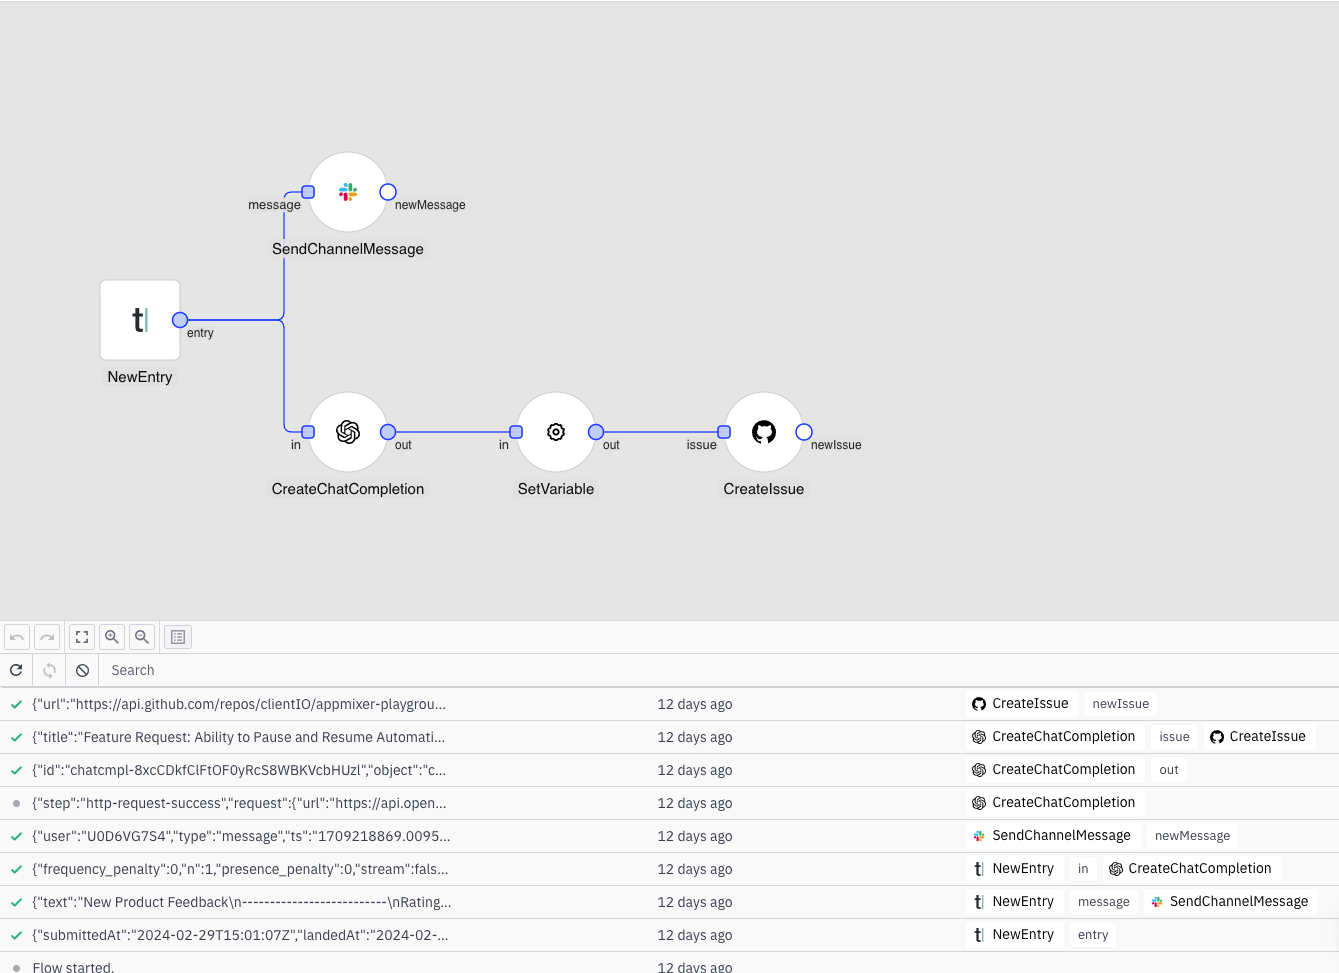This screenshot has width=1339, height=973.
Task: Open the api.github.com url log entry
Action: pyautogui.click(x=239, y=704)
